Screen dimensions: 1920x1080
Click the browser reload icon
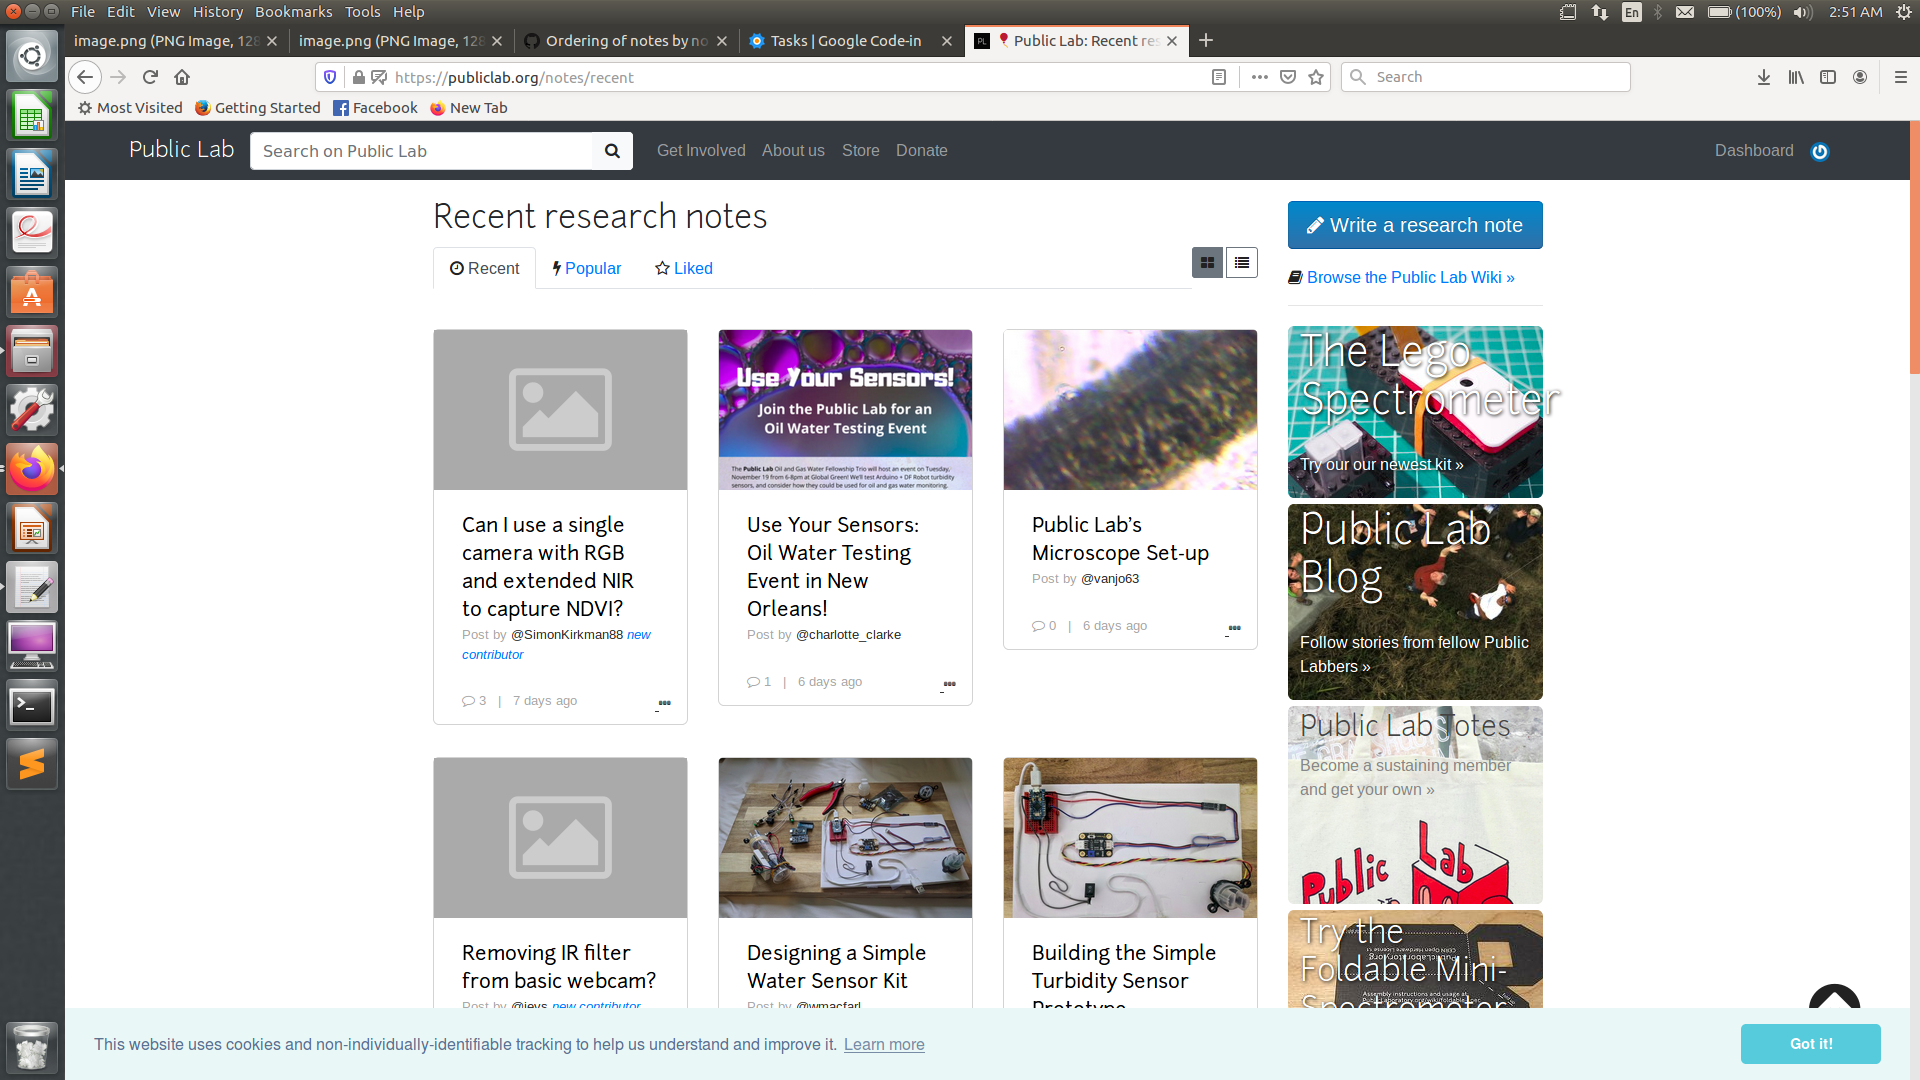(x=150, y=77)
